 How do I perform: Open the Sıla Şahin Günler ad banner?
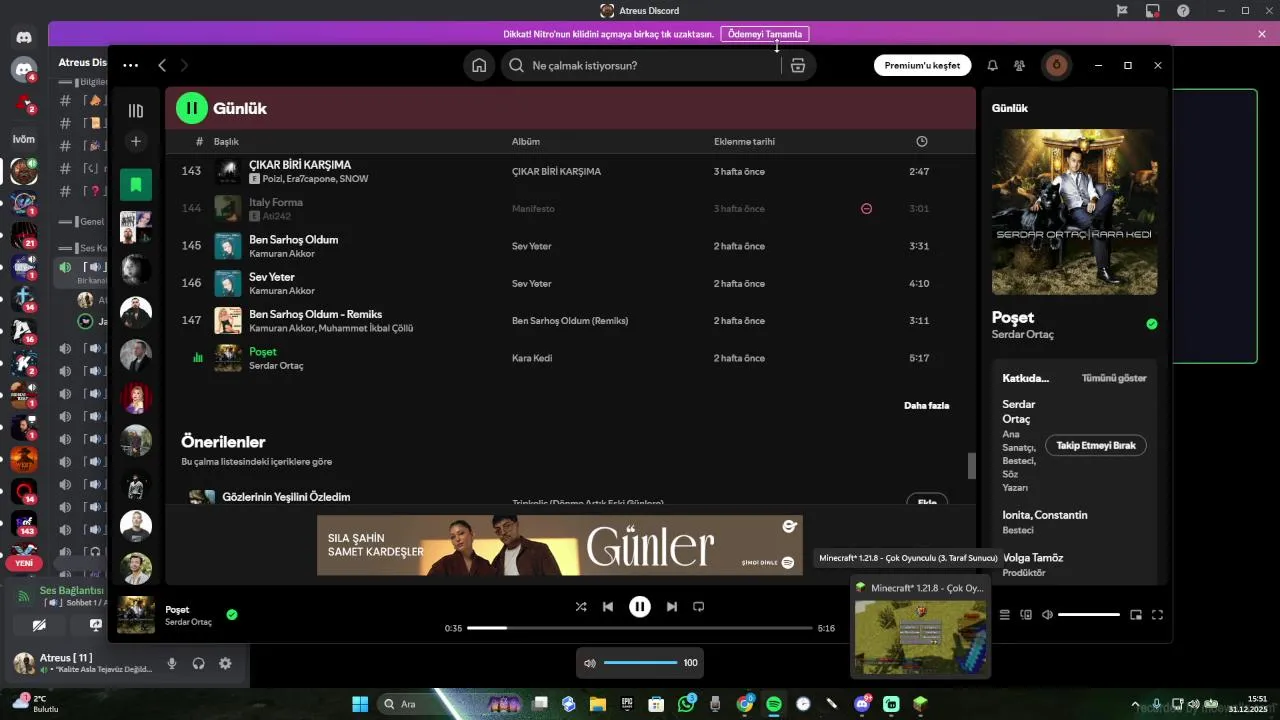click(x=560, y=545)
